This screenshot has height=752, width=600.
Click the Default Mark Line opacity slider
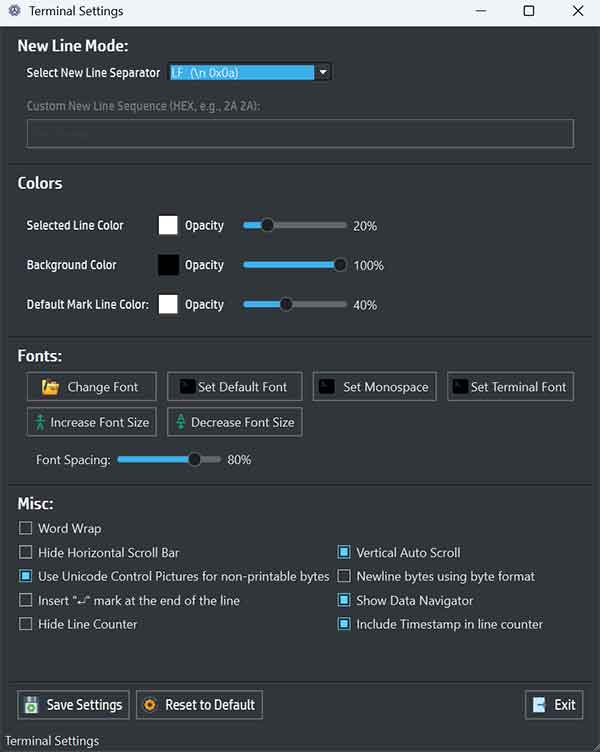pyautogui.click(x=286, y=304)
